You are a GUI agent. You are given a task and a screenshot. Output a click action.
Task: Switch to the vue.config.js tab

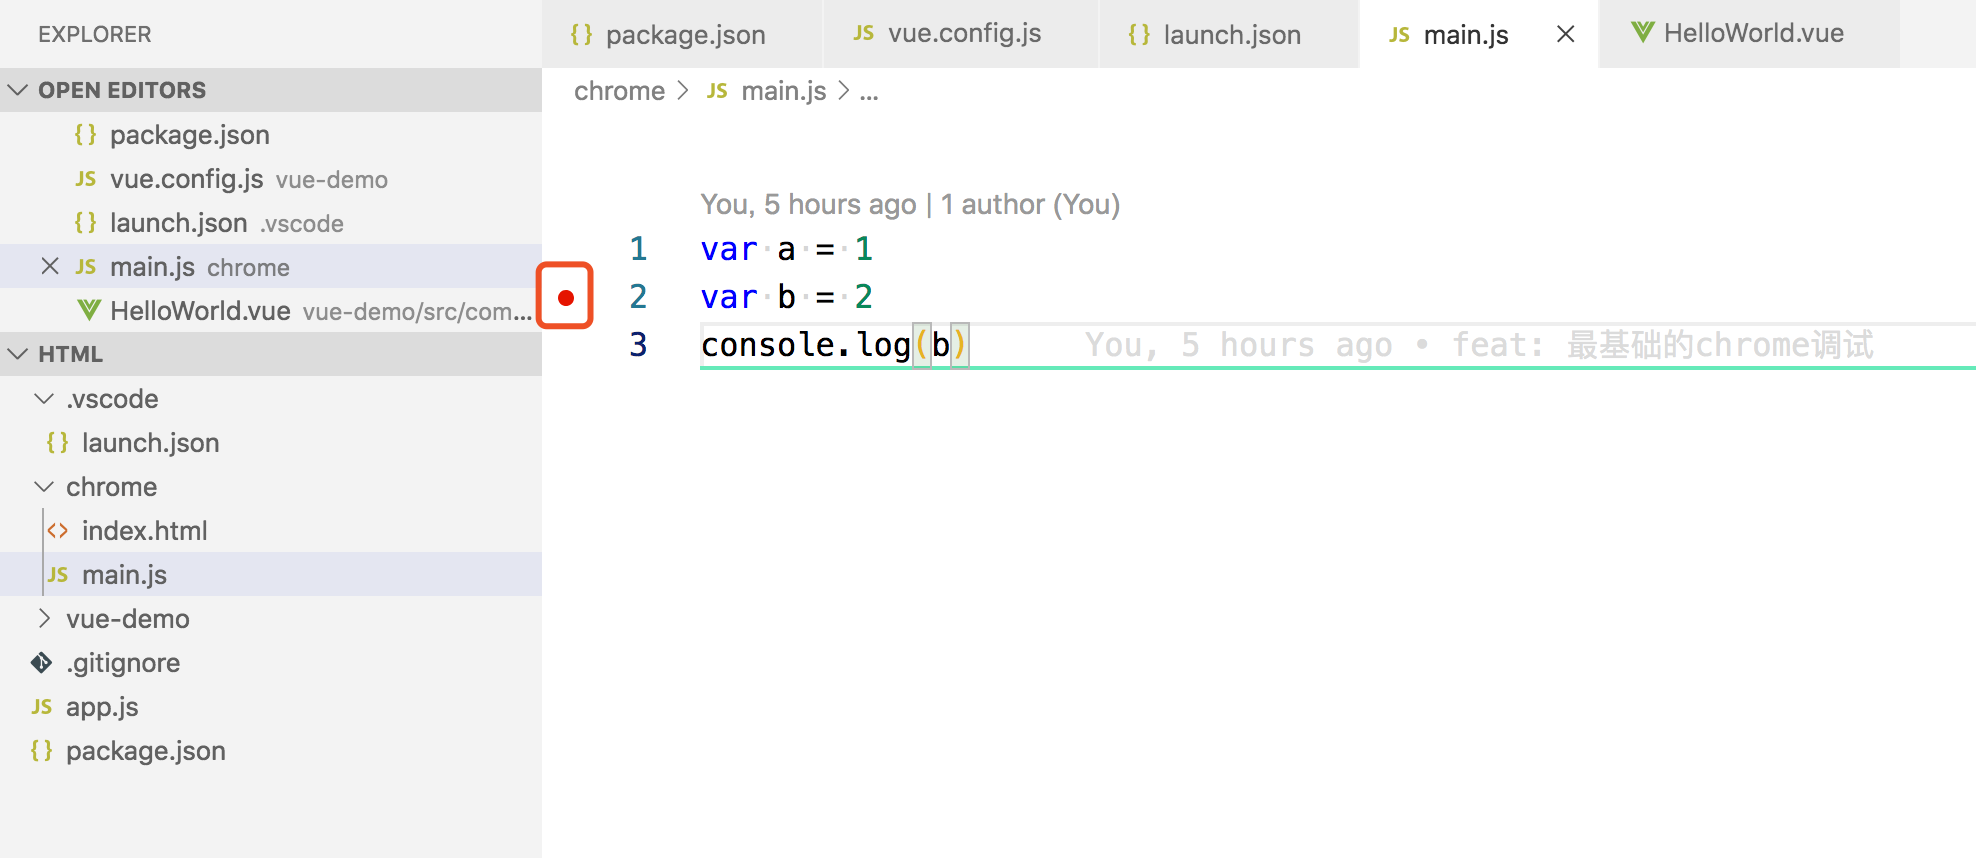(x=961, y=34)
